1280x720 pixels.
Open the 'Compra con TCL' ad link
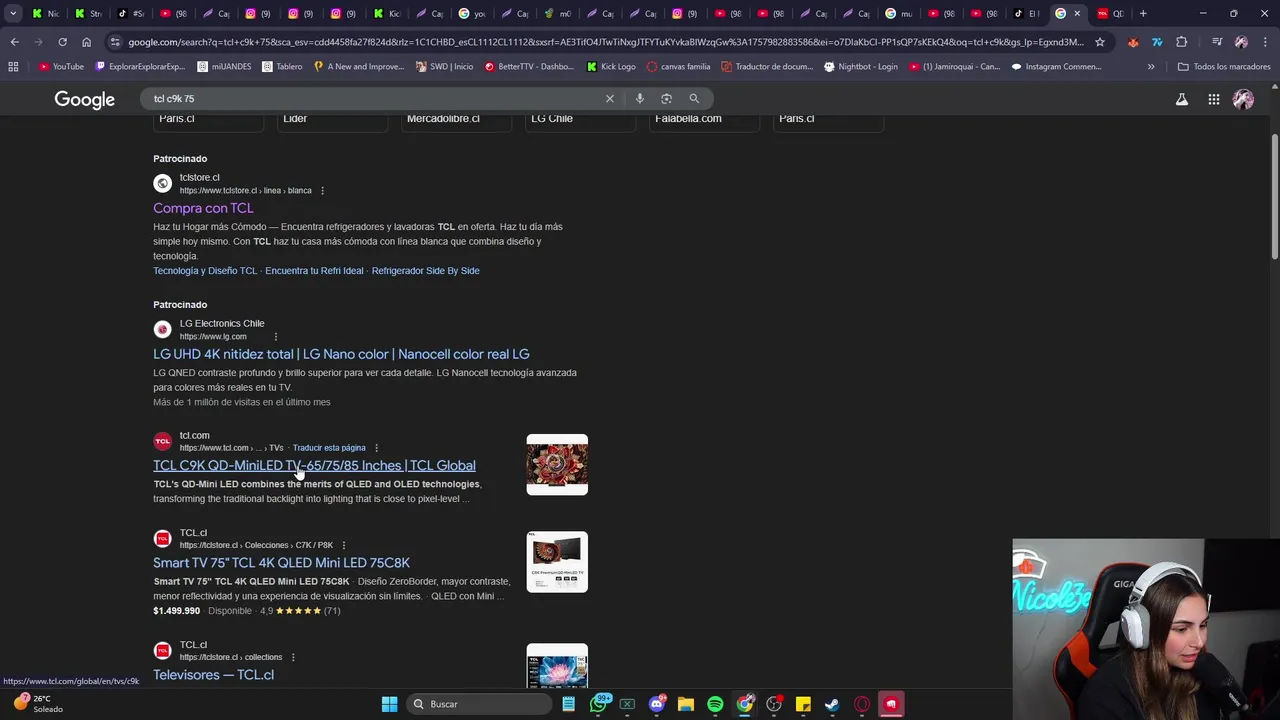(x=203, y=208)
